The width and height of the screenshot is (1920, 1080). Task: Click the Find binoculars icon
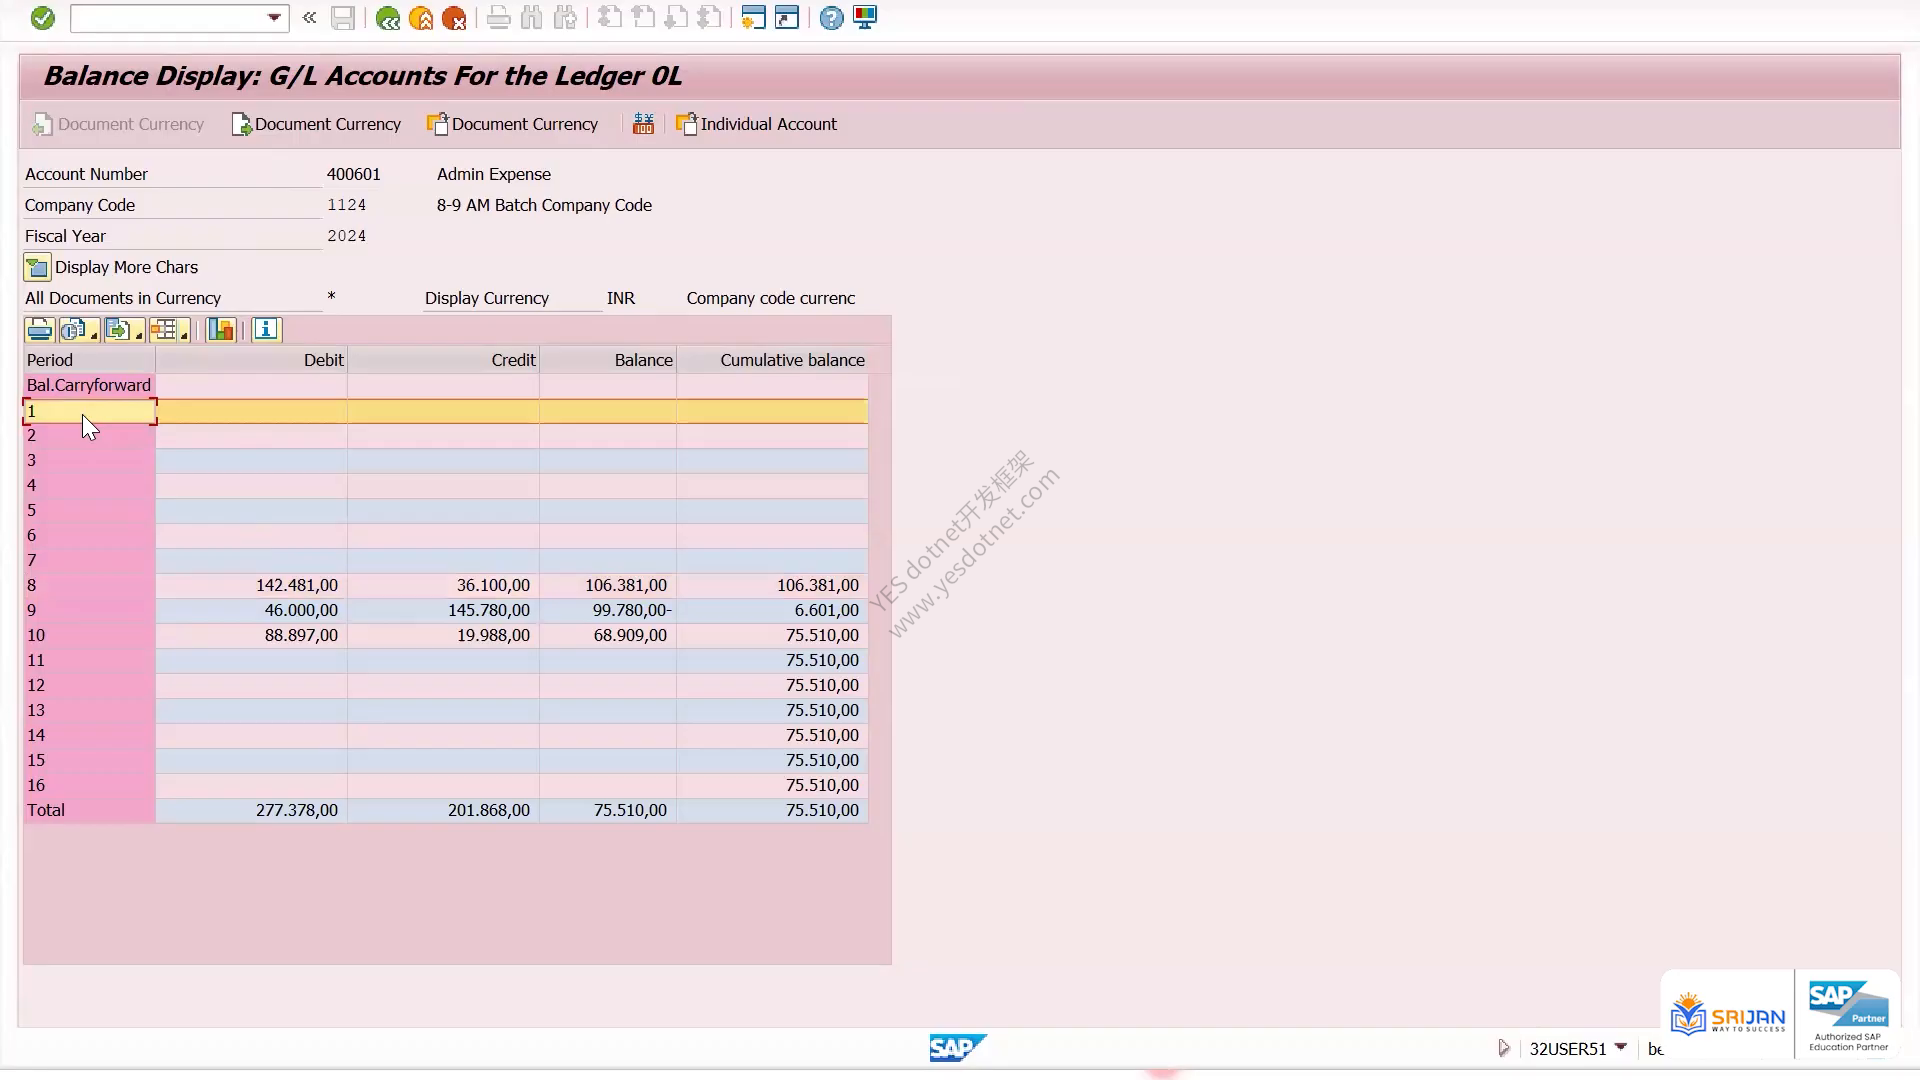[532, 18]
